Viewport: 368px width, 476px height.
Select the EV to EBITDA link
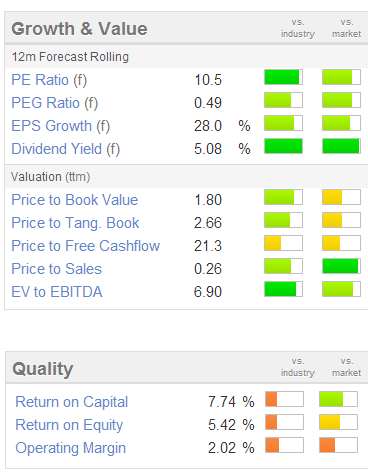pyautogui.click(x=57, y=292)
